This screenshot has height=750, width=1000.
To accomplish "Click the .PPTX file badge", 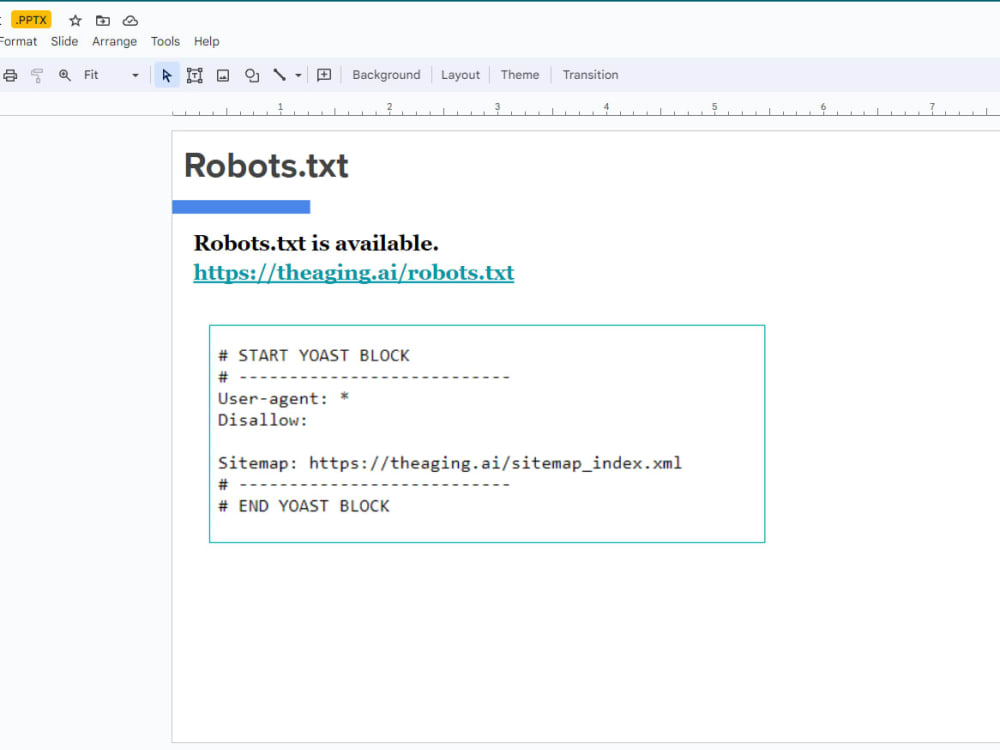I will tap(31, 20).
